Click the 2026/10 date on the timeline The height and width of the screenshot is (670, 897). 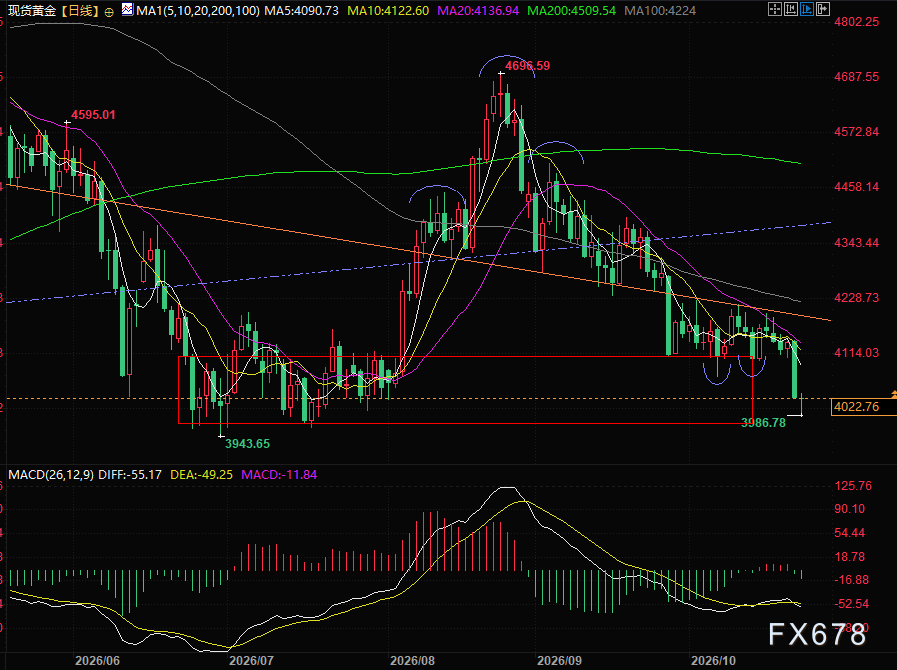pos(713,661)
